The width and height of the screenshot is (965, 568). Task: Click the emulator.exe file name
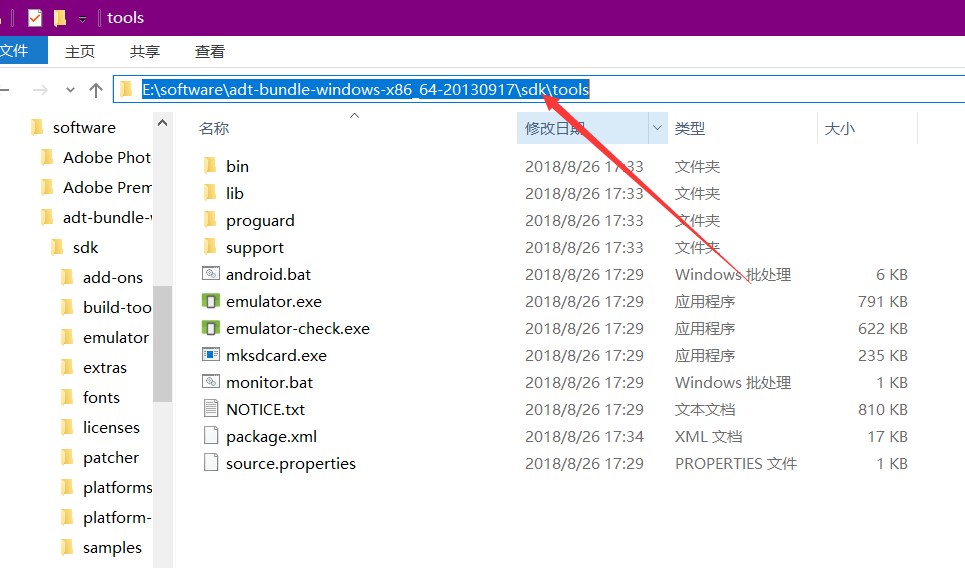pos(274,302)
